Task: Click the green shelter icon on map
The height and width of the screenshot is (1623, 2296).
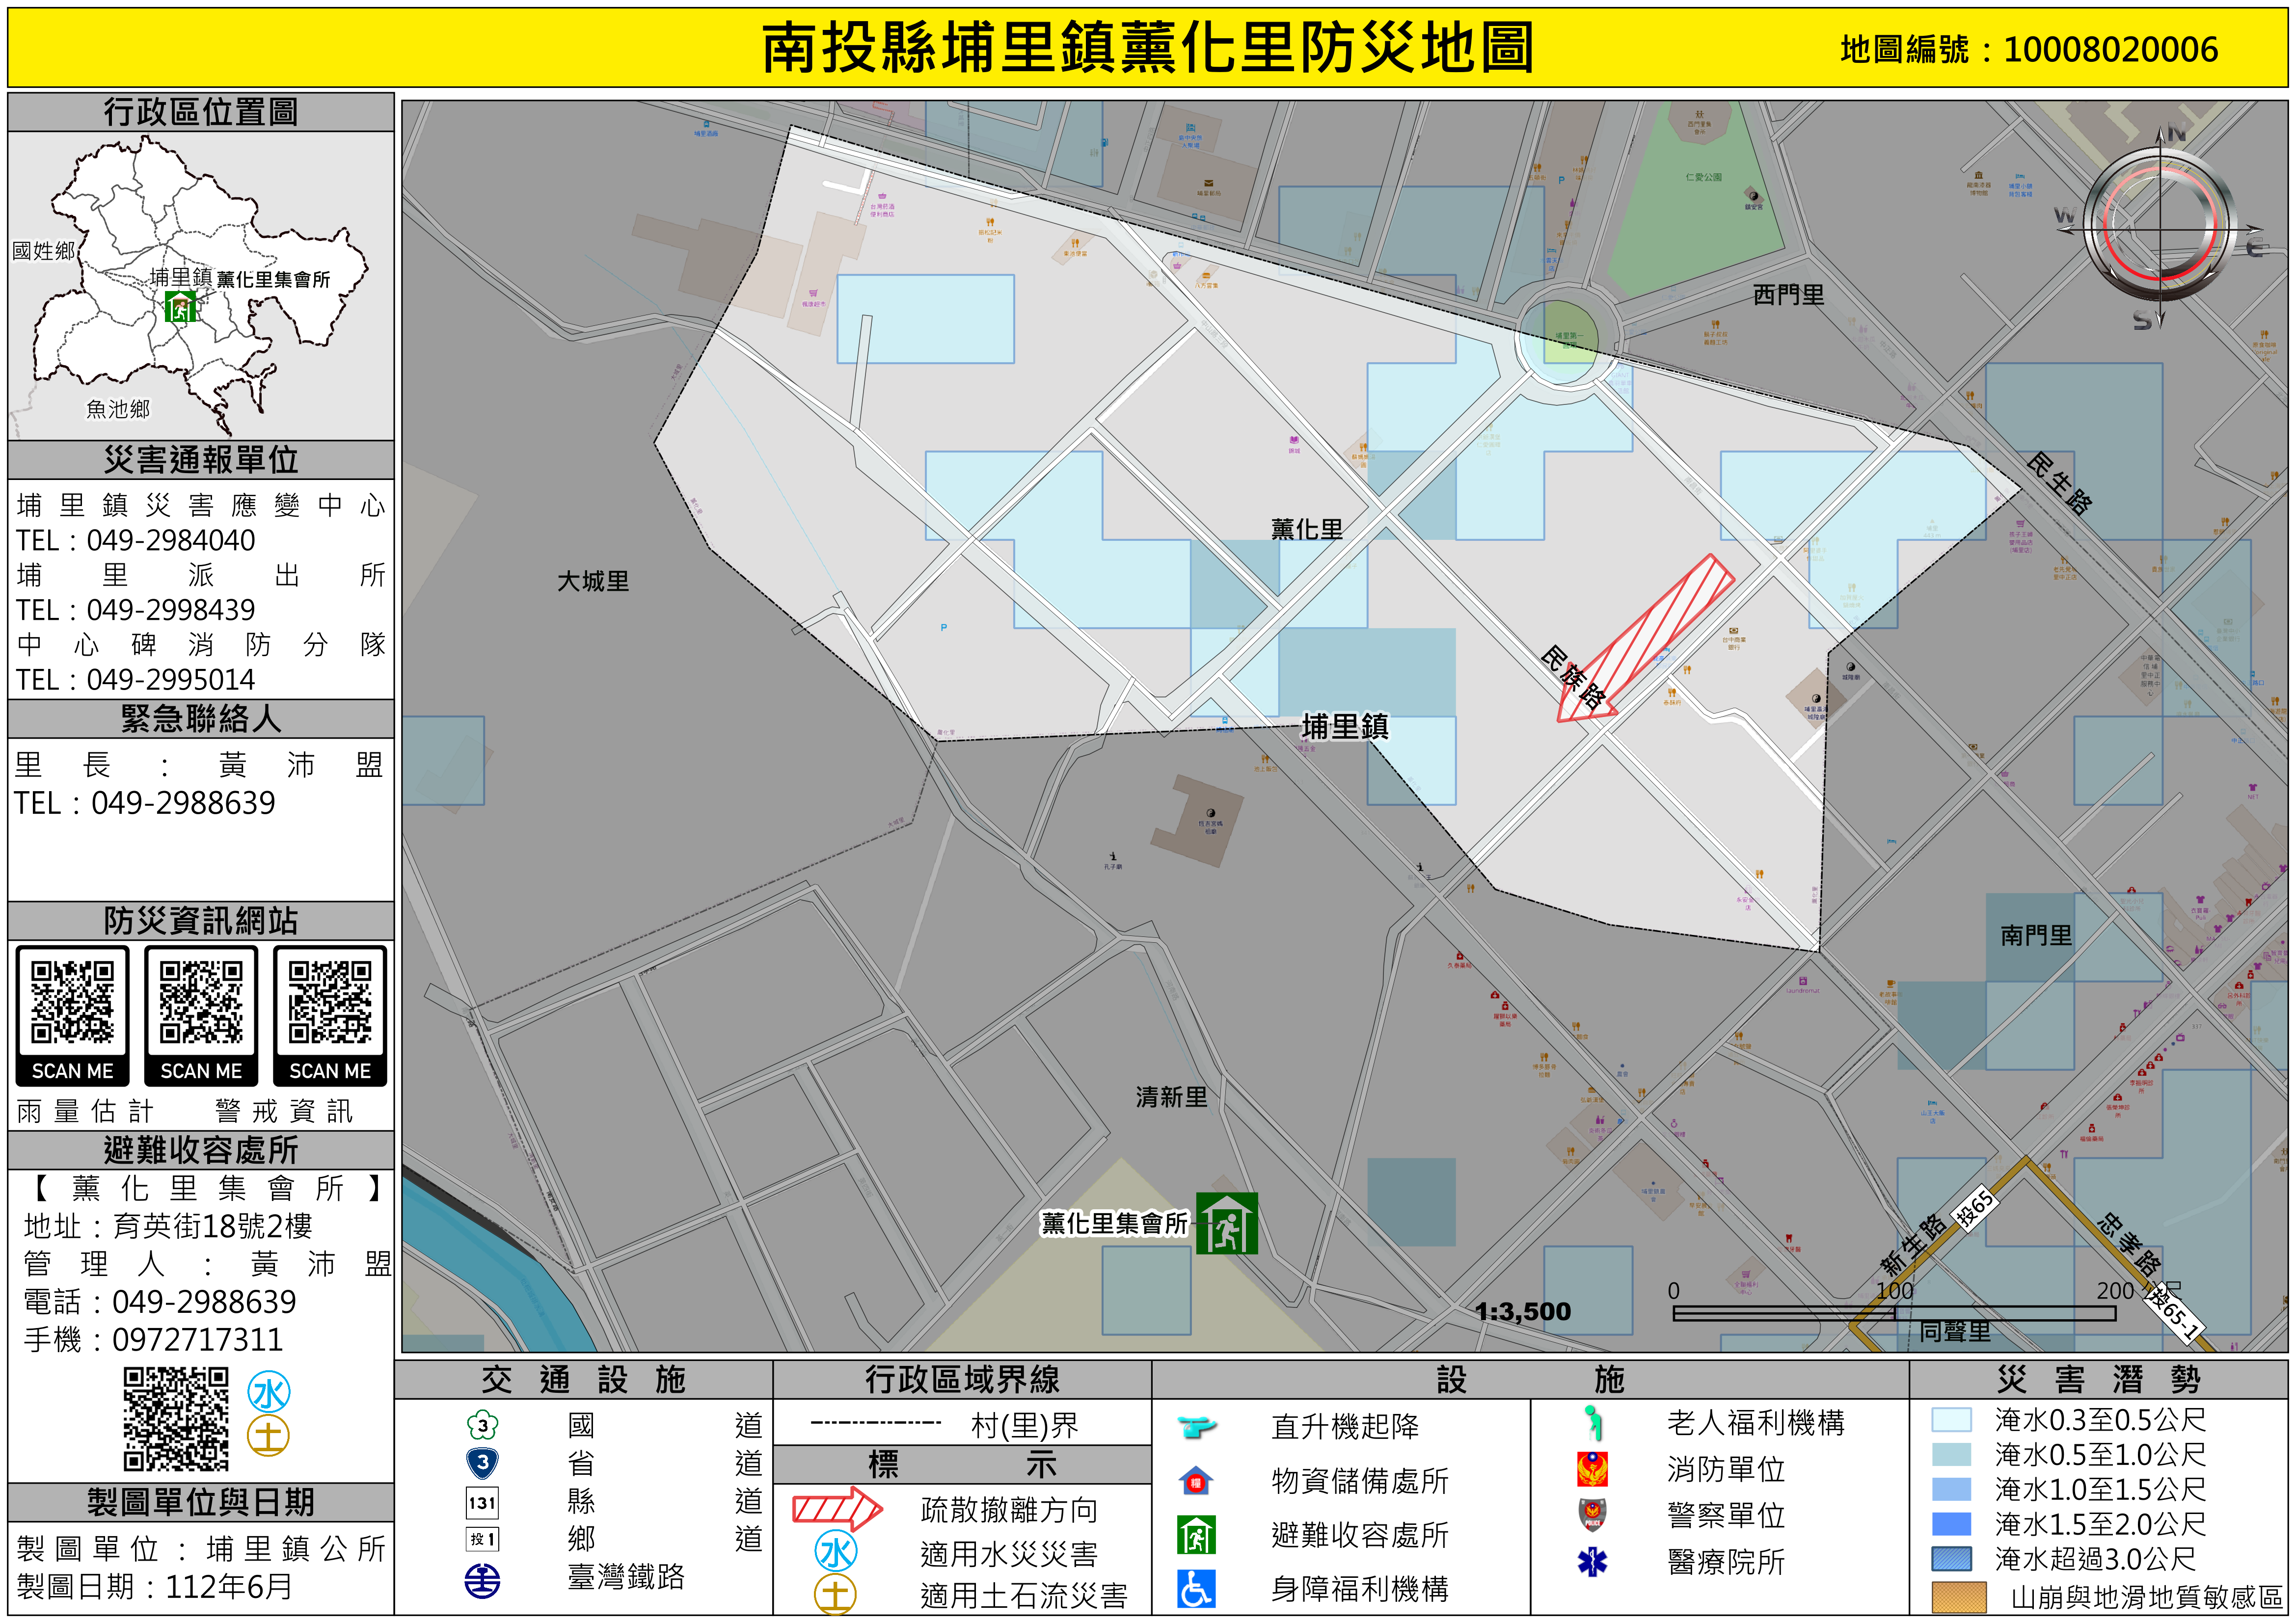Action: [1226, 1223]
